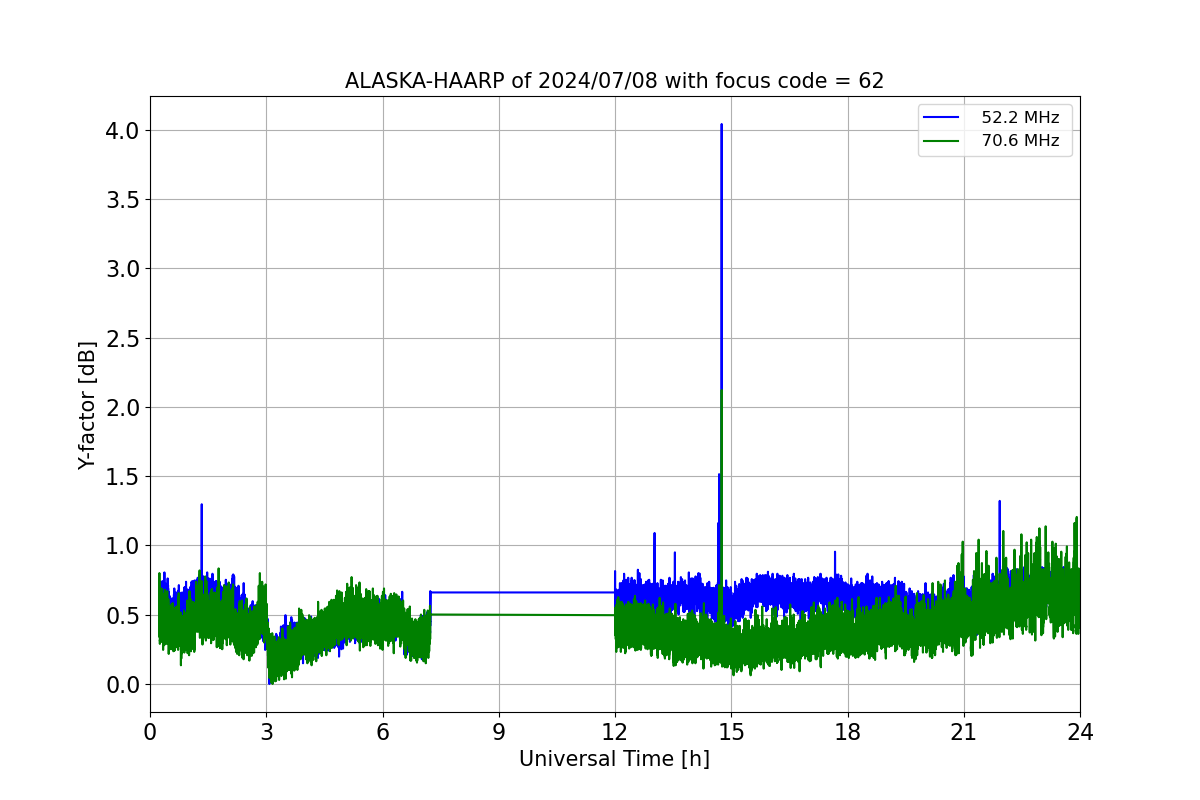Click the x-axis tick label '9'
The image size is (1200, 800).
pyautogui.click(x=499, y=732)
